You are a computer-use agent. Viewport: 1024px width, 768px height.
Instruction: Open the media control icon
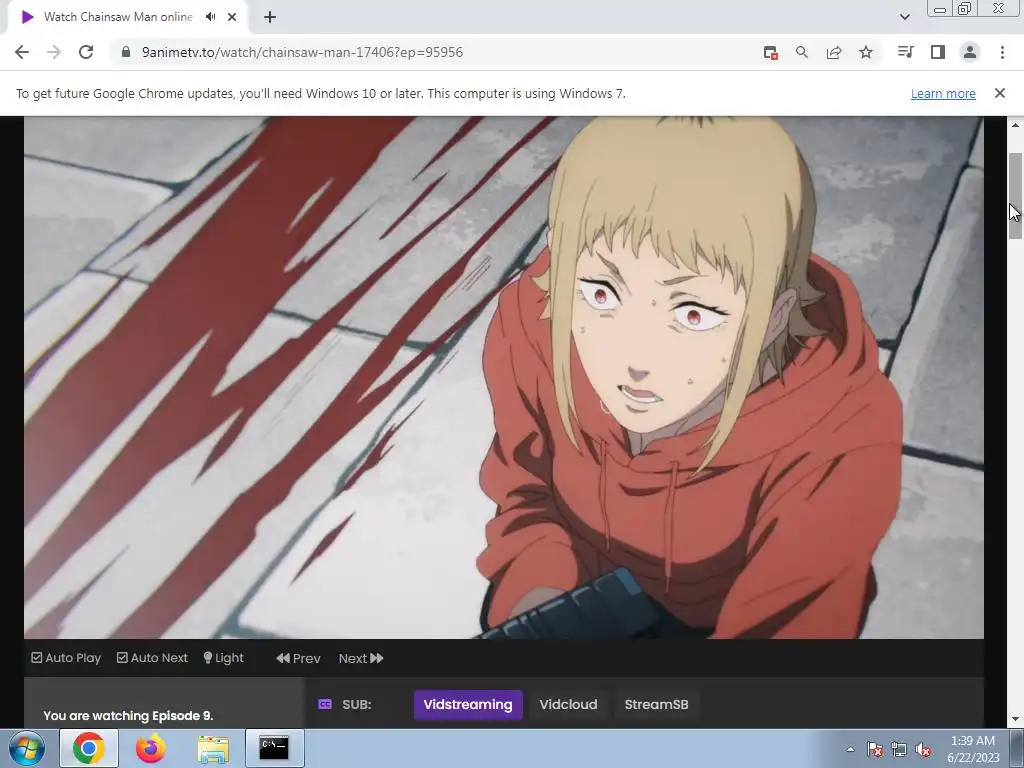[905, 52]
